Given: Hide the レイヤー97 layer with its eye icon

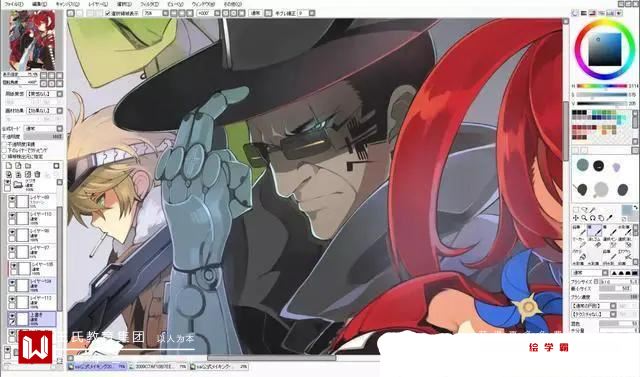Looking at the screenshot, I should pyautogui.click(x=12, y=248).
